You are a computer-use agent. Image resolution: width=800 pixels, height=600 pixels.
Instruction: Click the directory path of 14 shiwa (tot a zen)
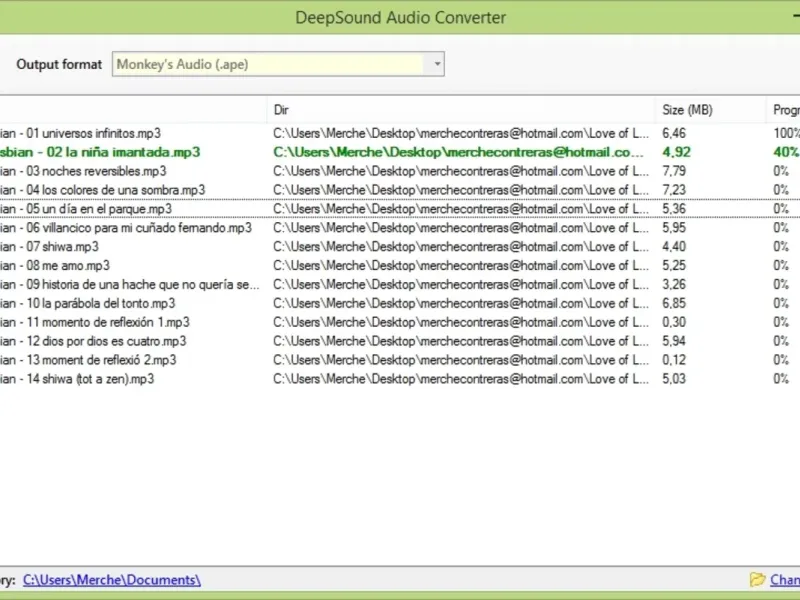tap(461, 379)
